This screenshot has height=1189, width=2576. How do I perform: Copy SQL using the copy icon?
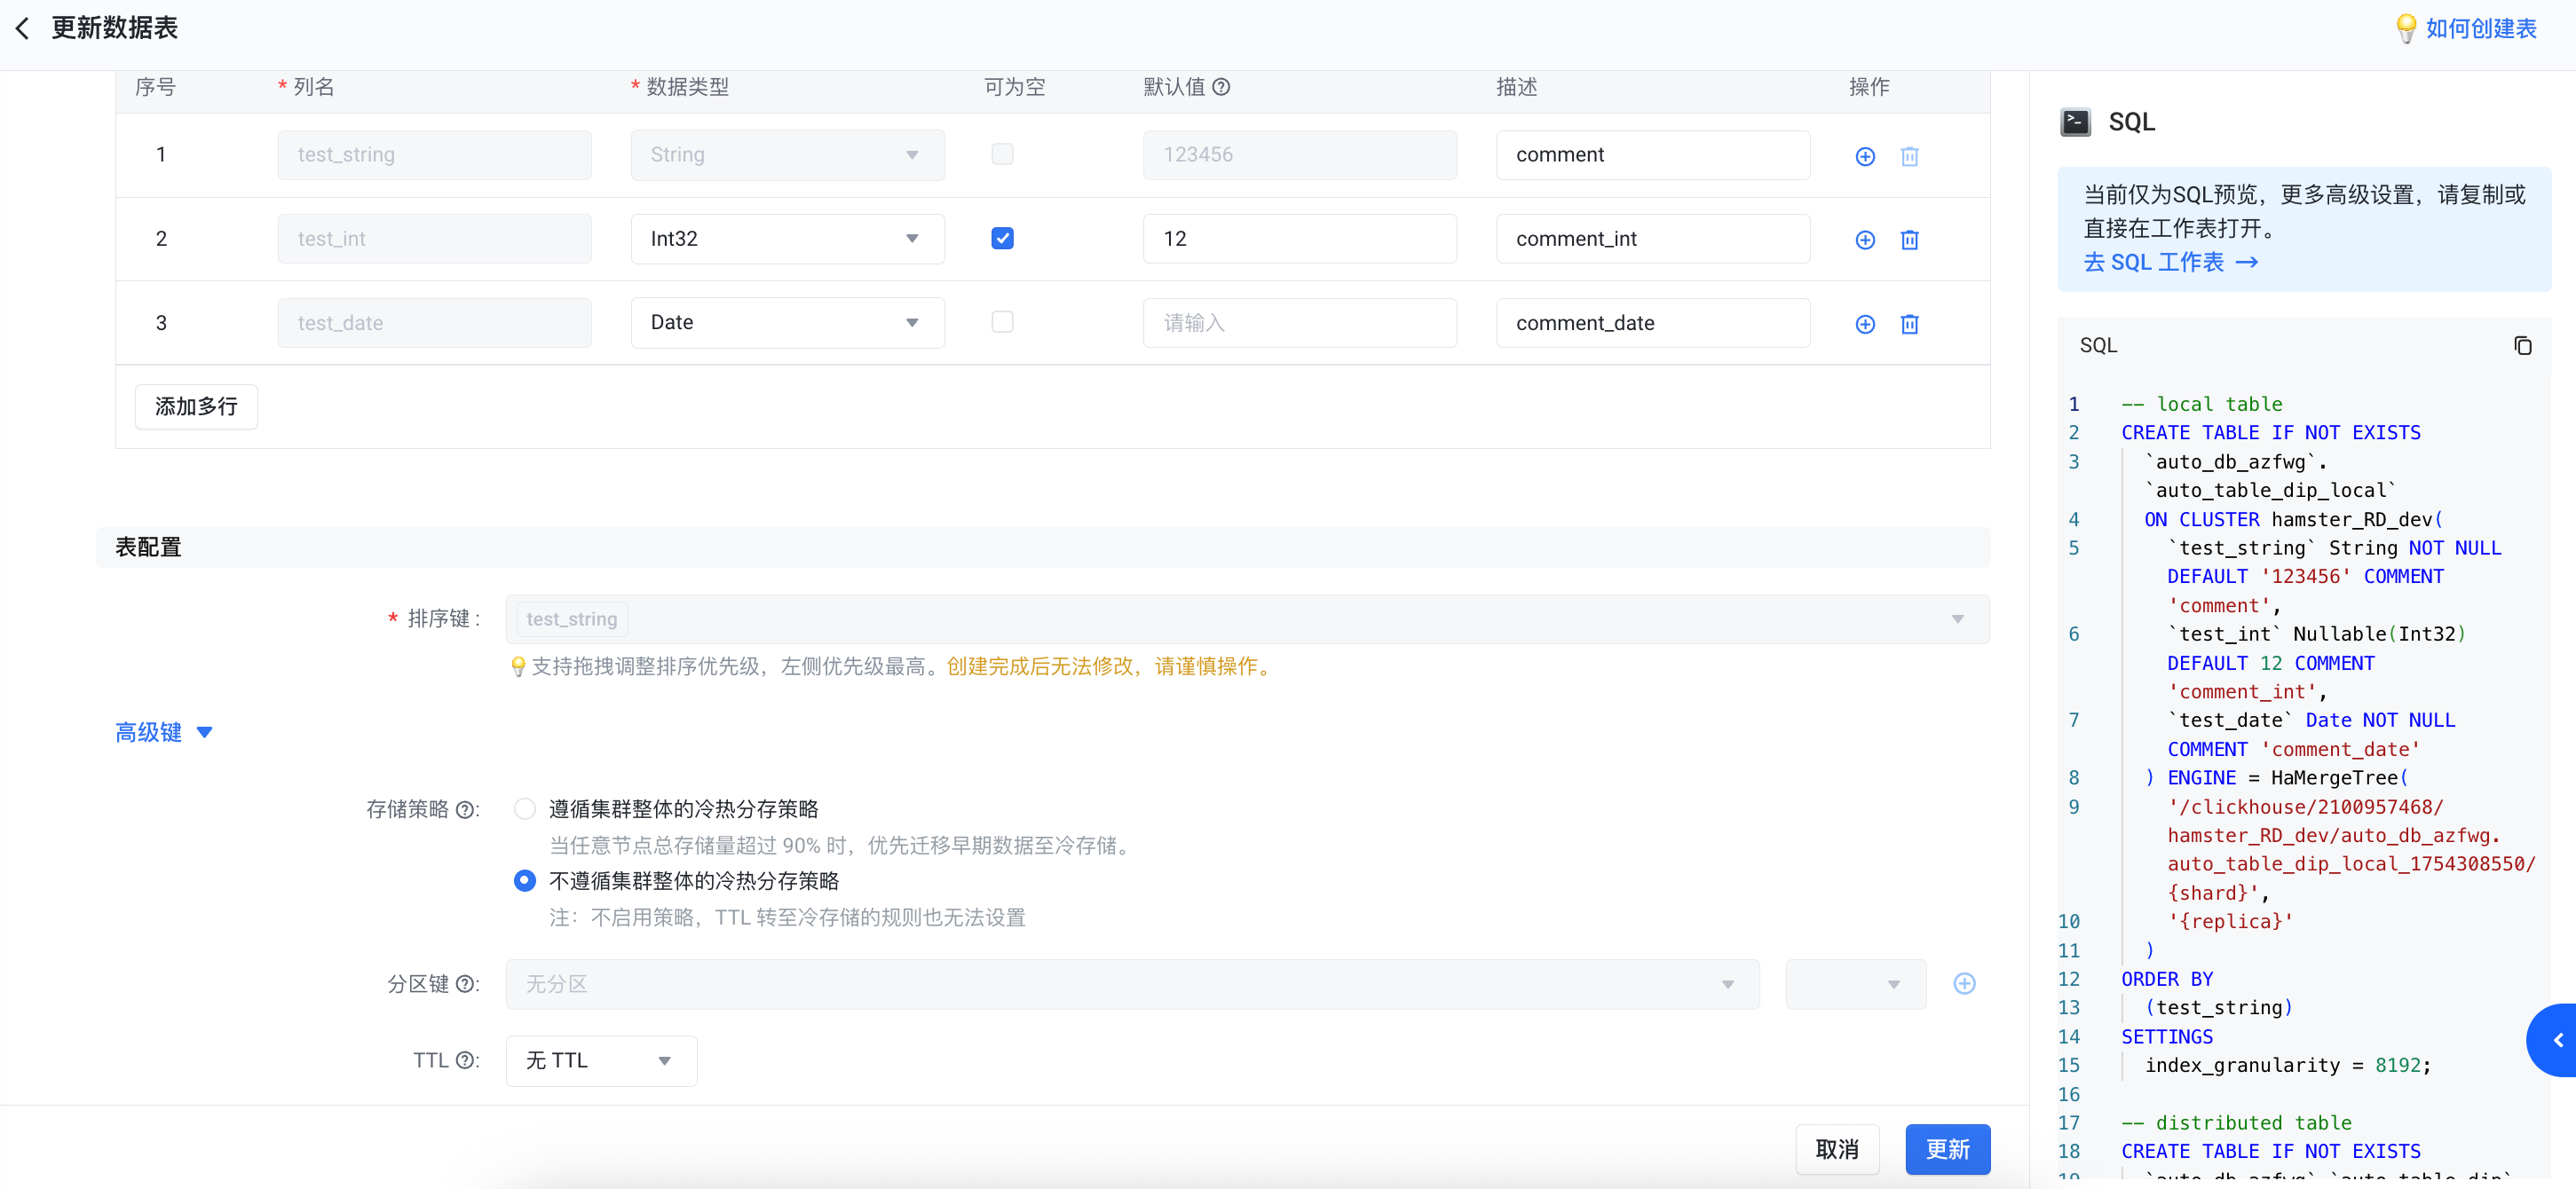2522,346
